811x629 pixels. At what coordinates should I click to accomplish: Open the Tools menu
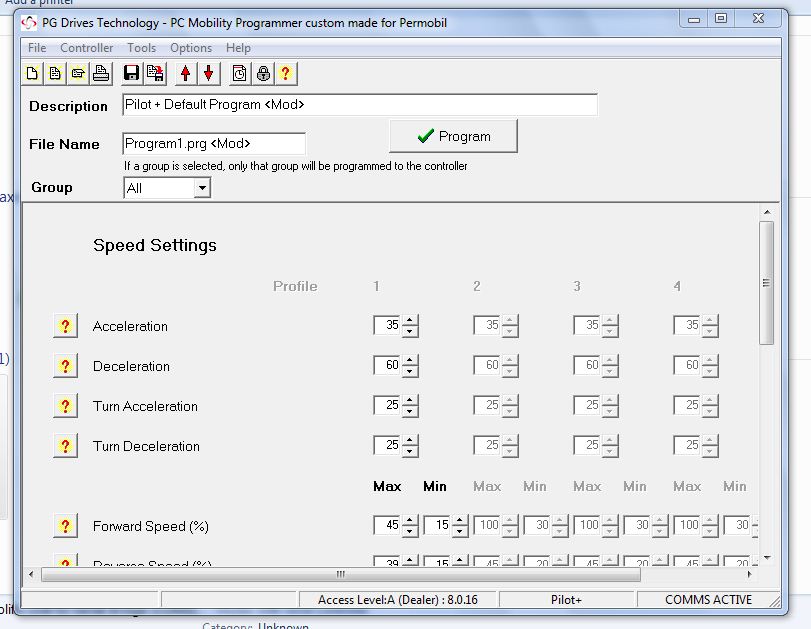pos(141,48)
